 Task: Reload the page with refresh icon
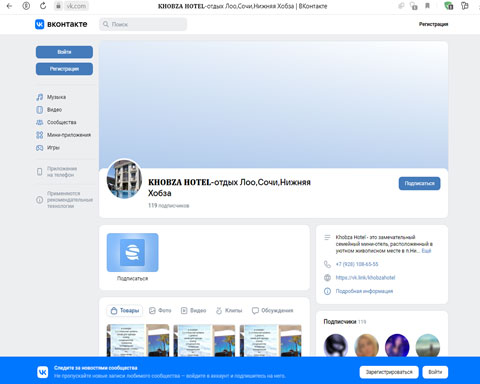pos(43,6)
